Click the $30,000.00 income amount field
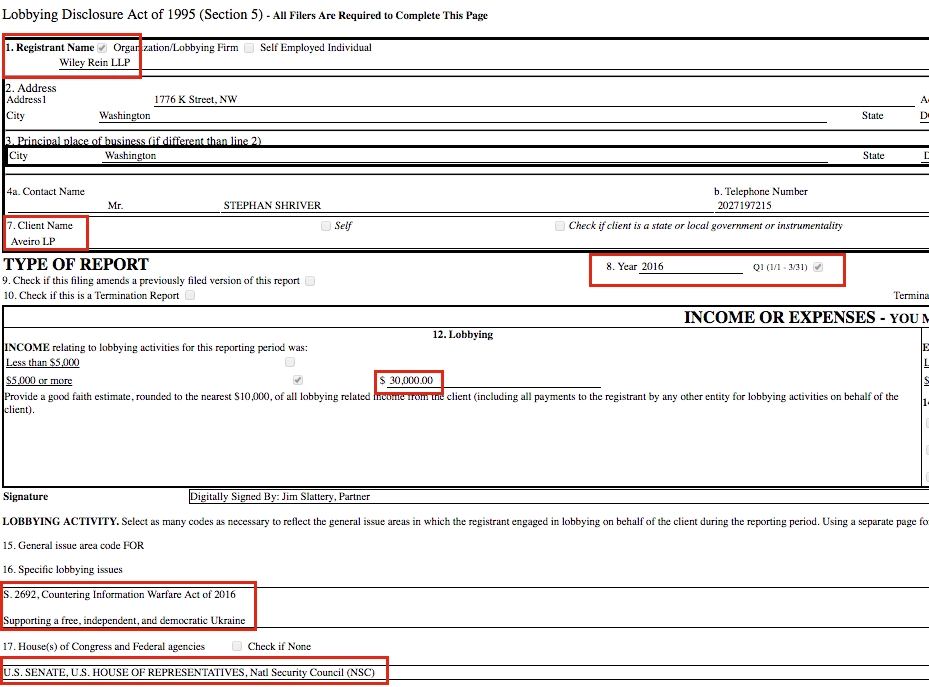This screenshot has height=687, width=929. tap(411, 381)
